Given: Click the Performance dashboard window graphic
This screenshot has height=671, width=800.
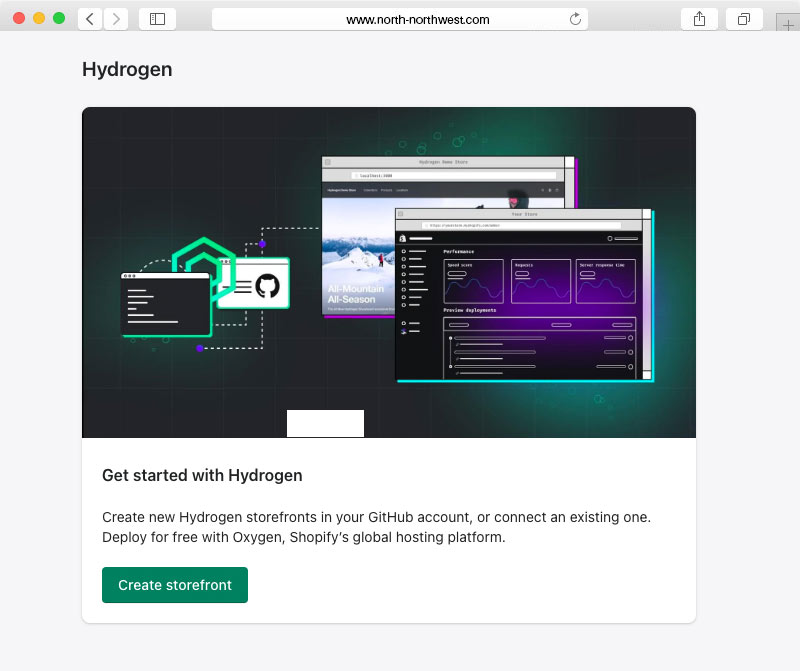Looking at the screenshot, I should tap(522, 295).
